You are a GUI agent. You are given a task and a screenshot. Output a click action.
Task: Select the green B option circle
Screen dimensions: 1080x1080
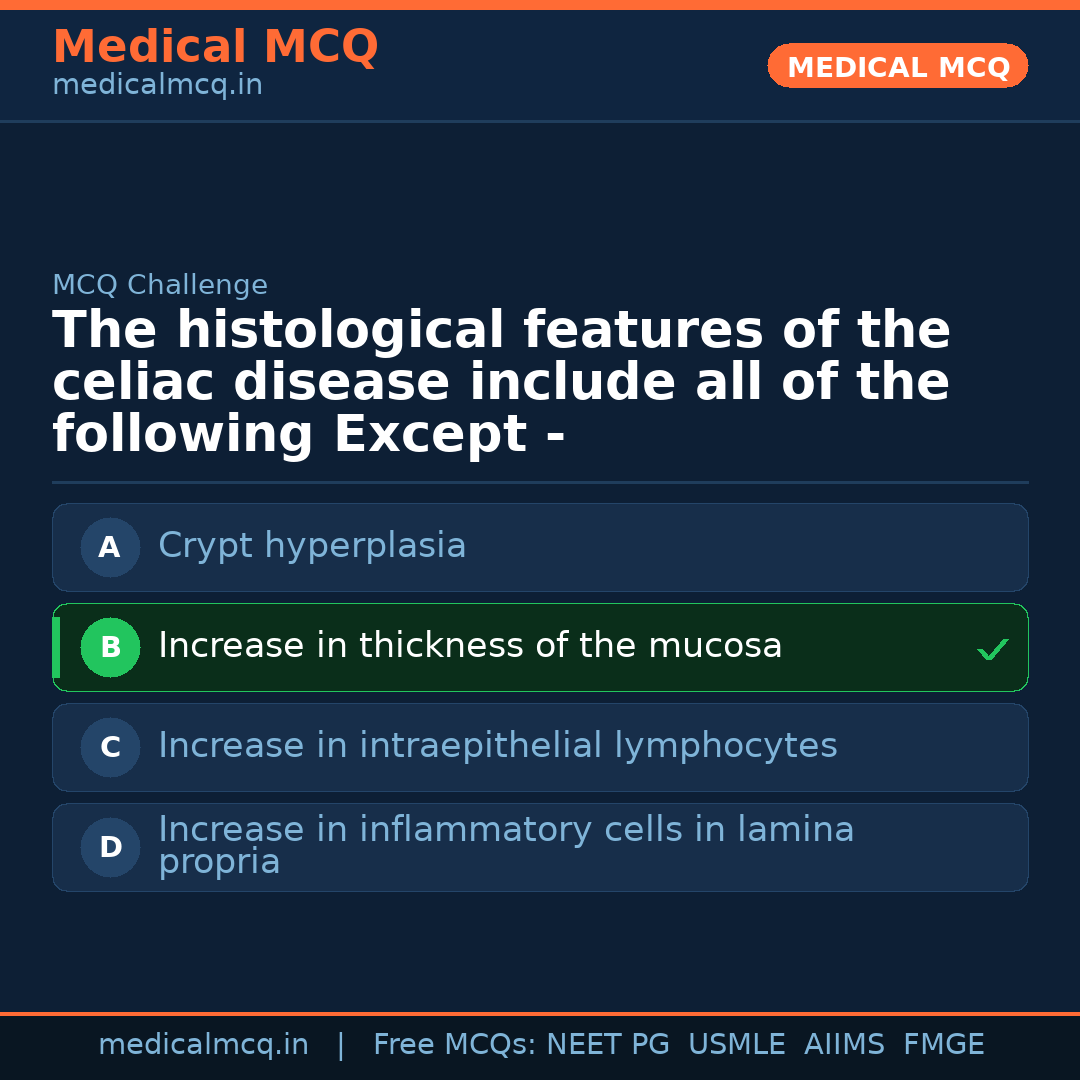(x=110, y=647)
